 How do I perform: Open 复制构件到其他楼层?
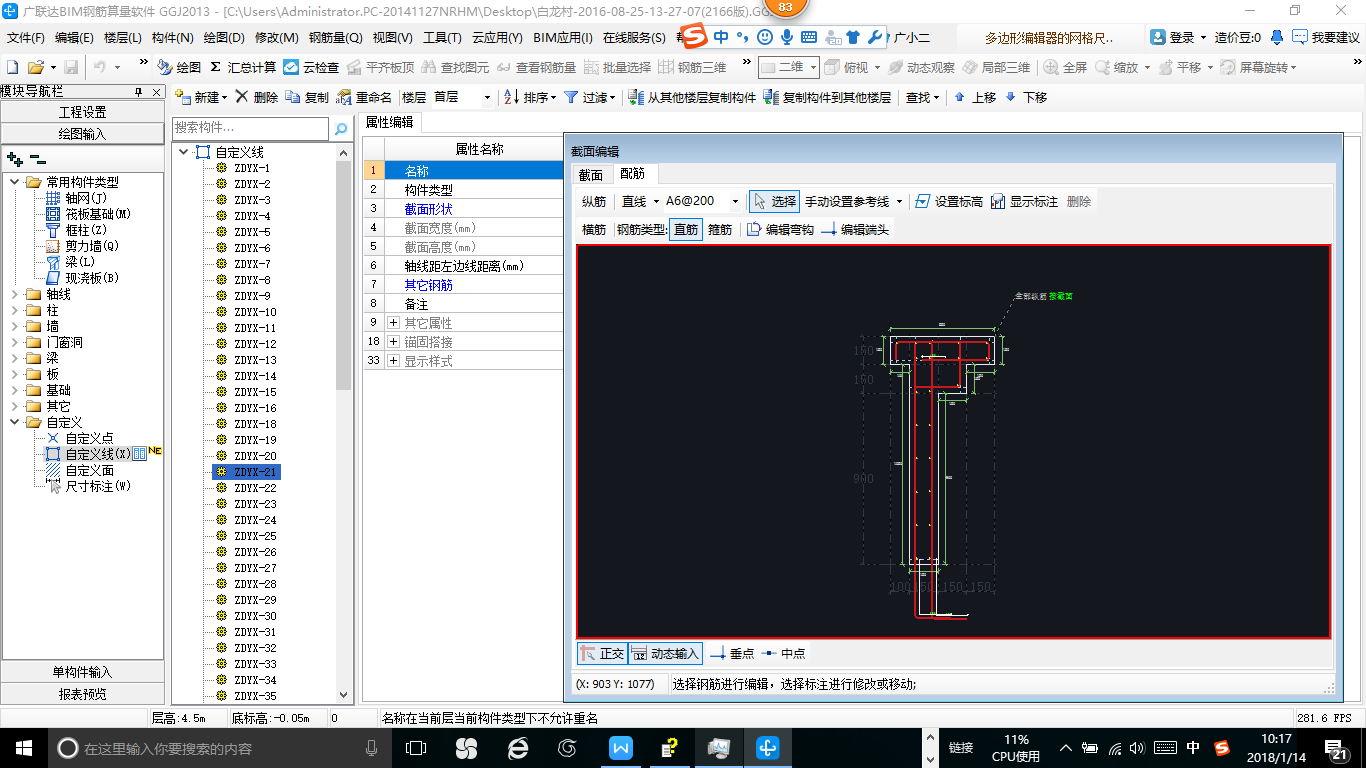(827, 97)
